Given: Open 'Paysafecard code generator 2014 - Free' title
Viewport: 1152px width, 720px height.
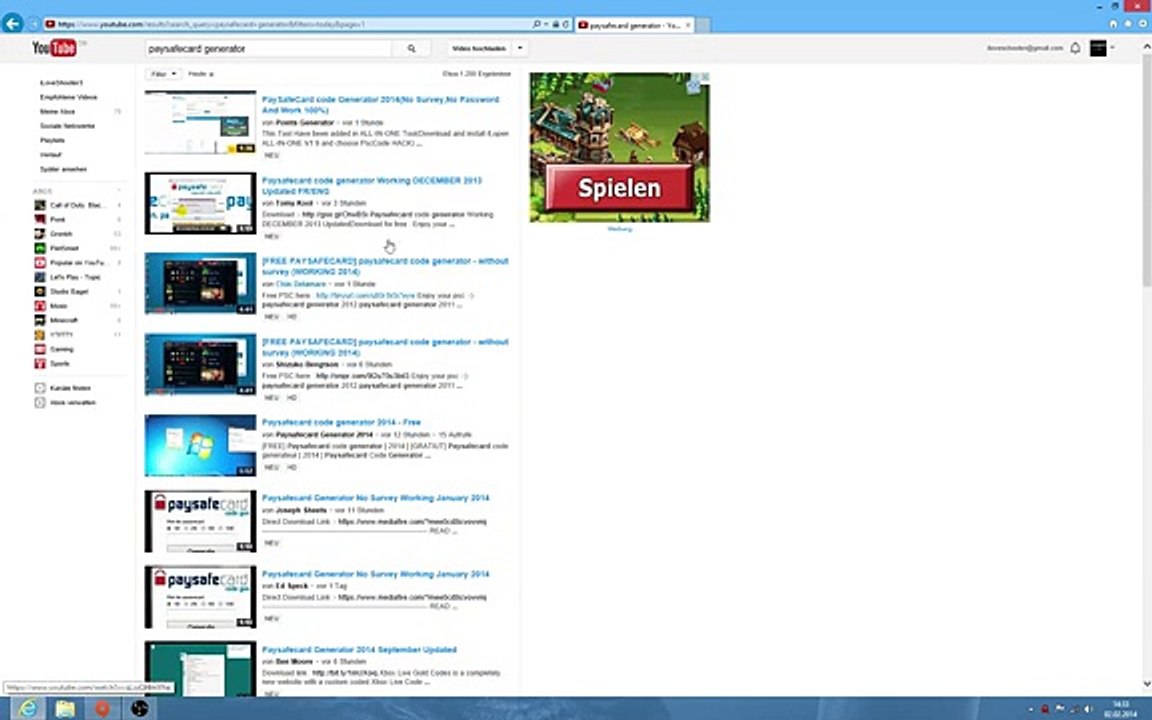Looking at the screenshot, I should tap(341, 422).
